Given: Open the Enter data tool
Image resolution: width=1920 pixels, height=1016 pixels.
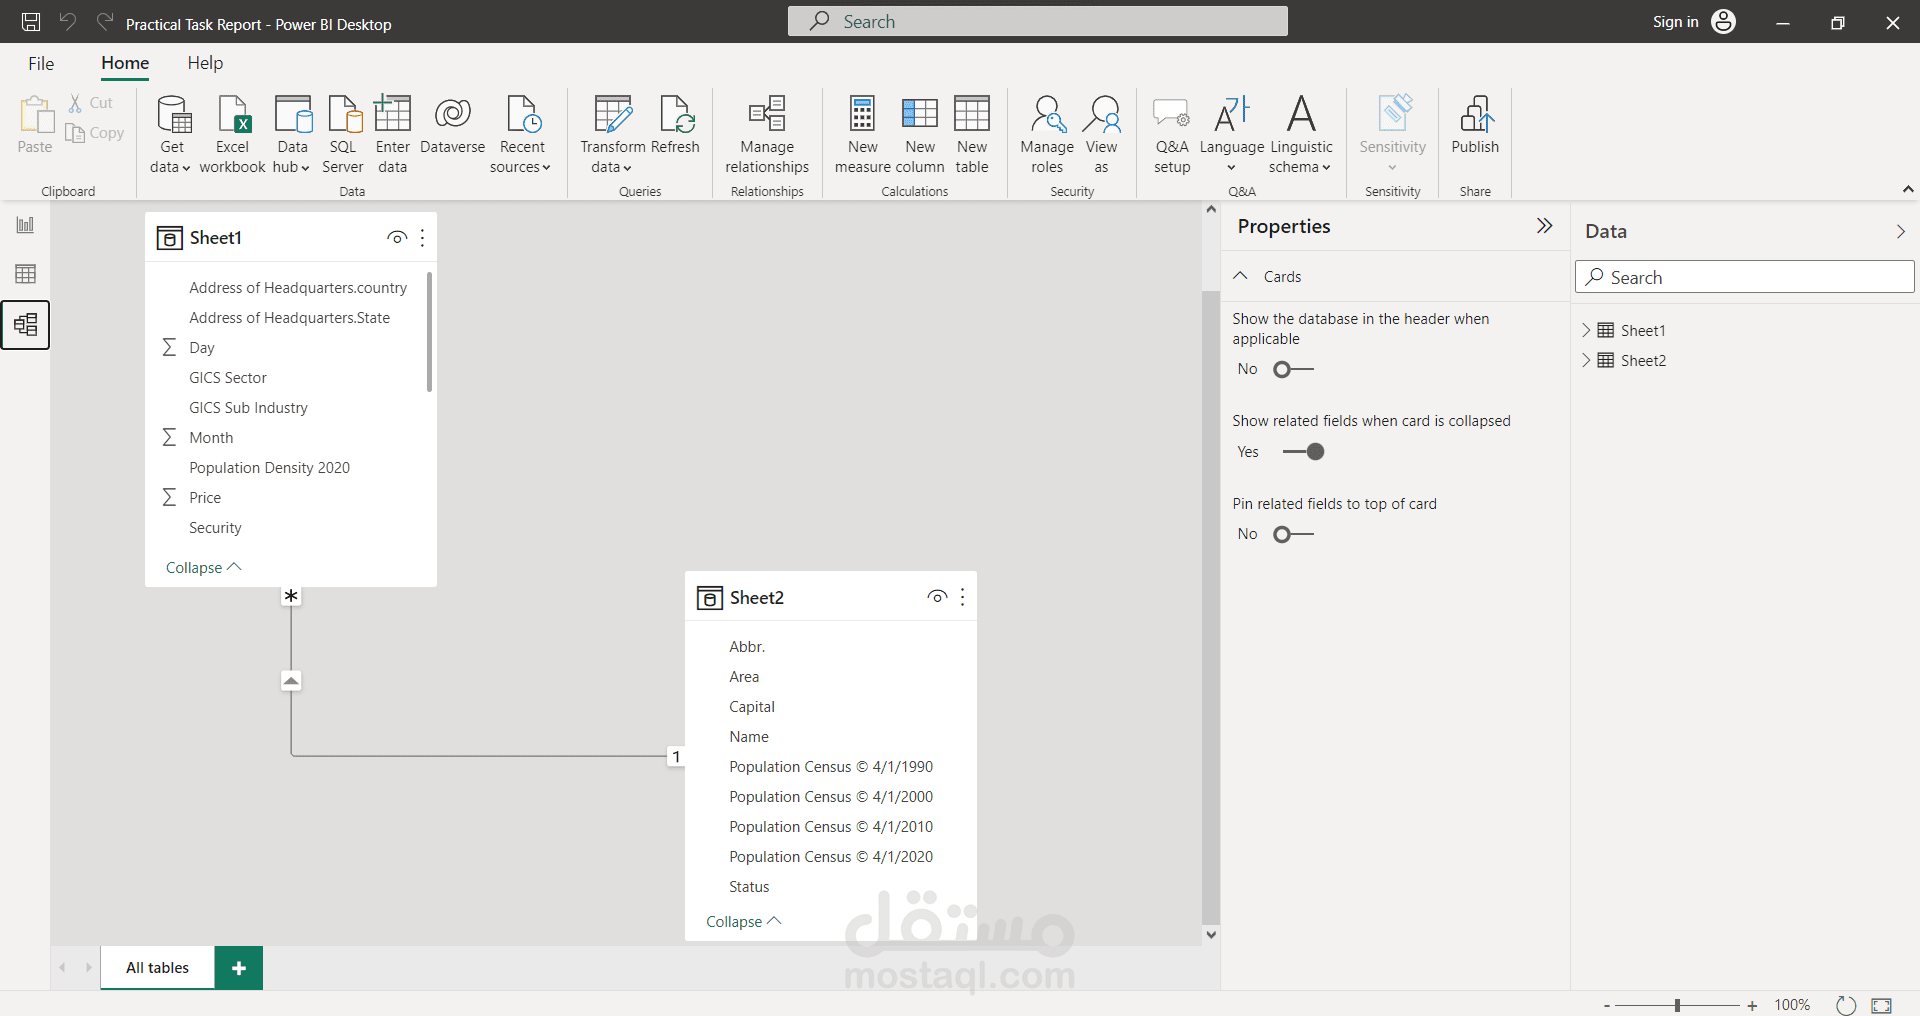Looking at the screenshot, I should 393,134.
